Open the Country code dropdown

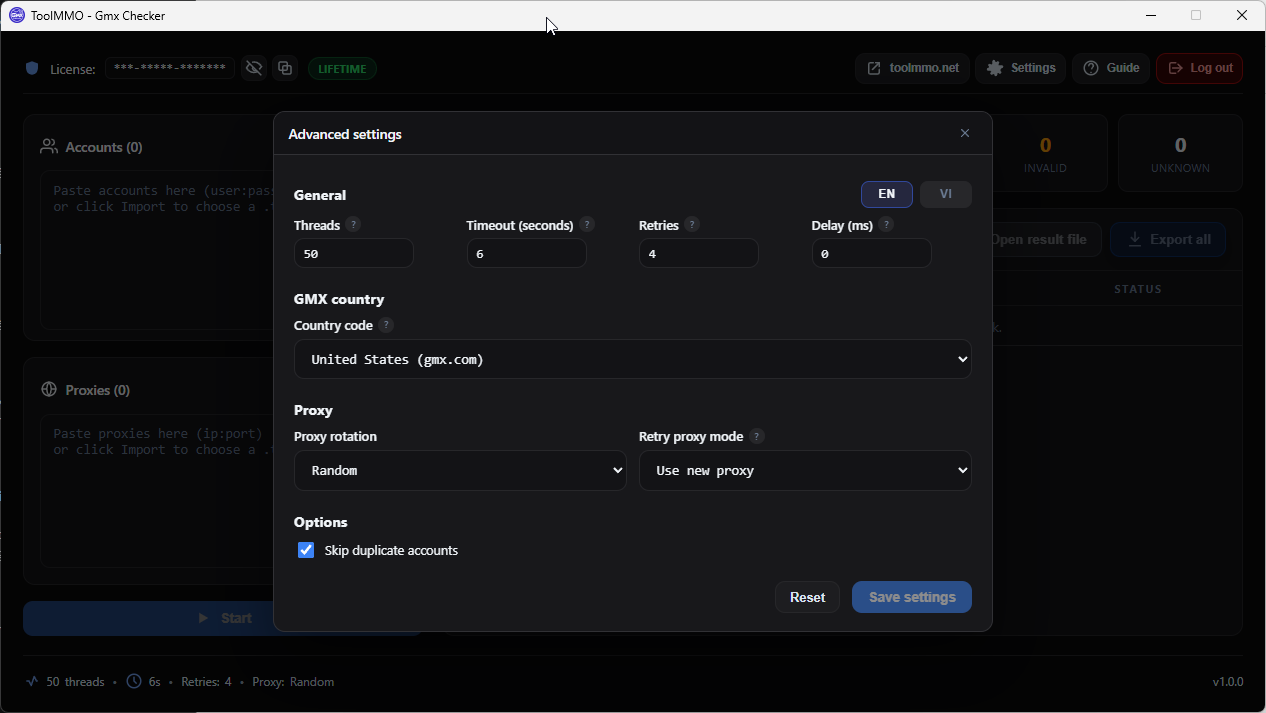[x=632, y=359]
